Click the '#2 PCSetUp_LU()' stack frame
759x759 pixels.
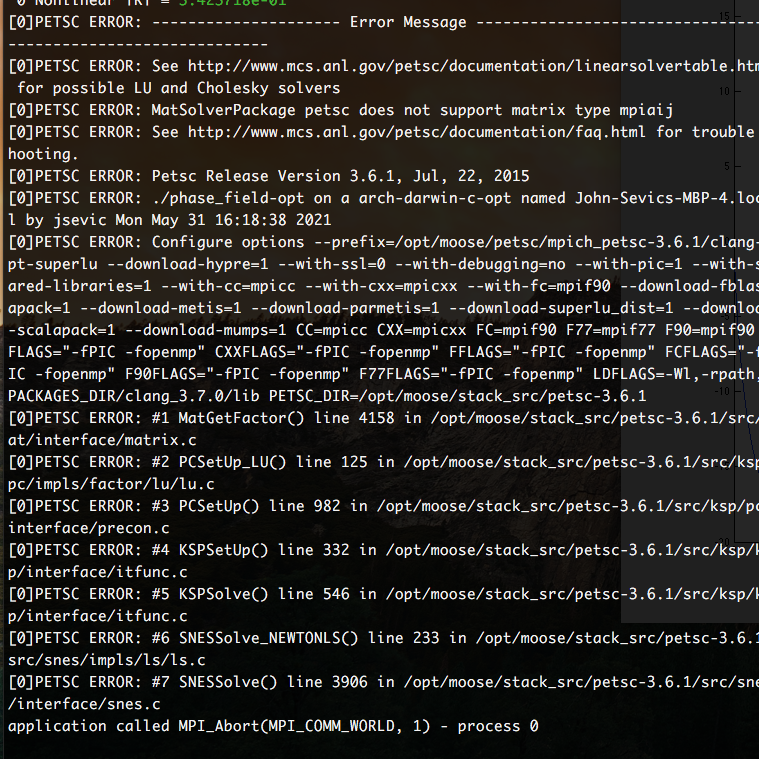click(219, 462)
